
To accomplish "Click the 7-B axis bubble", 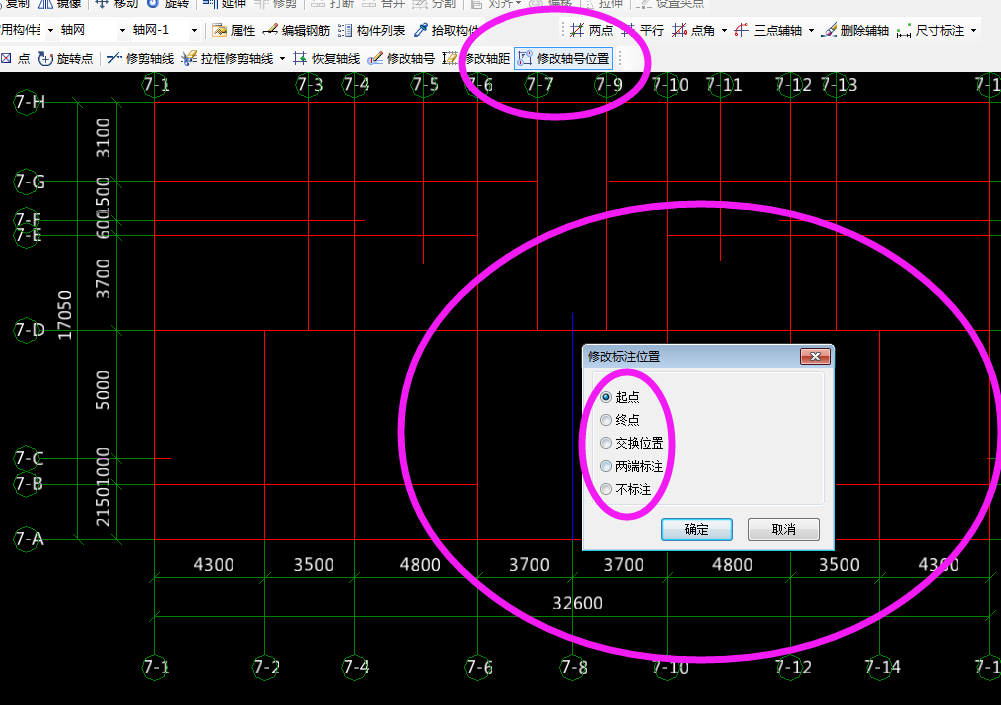I will (28, 484).
